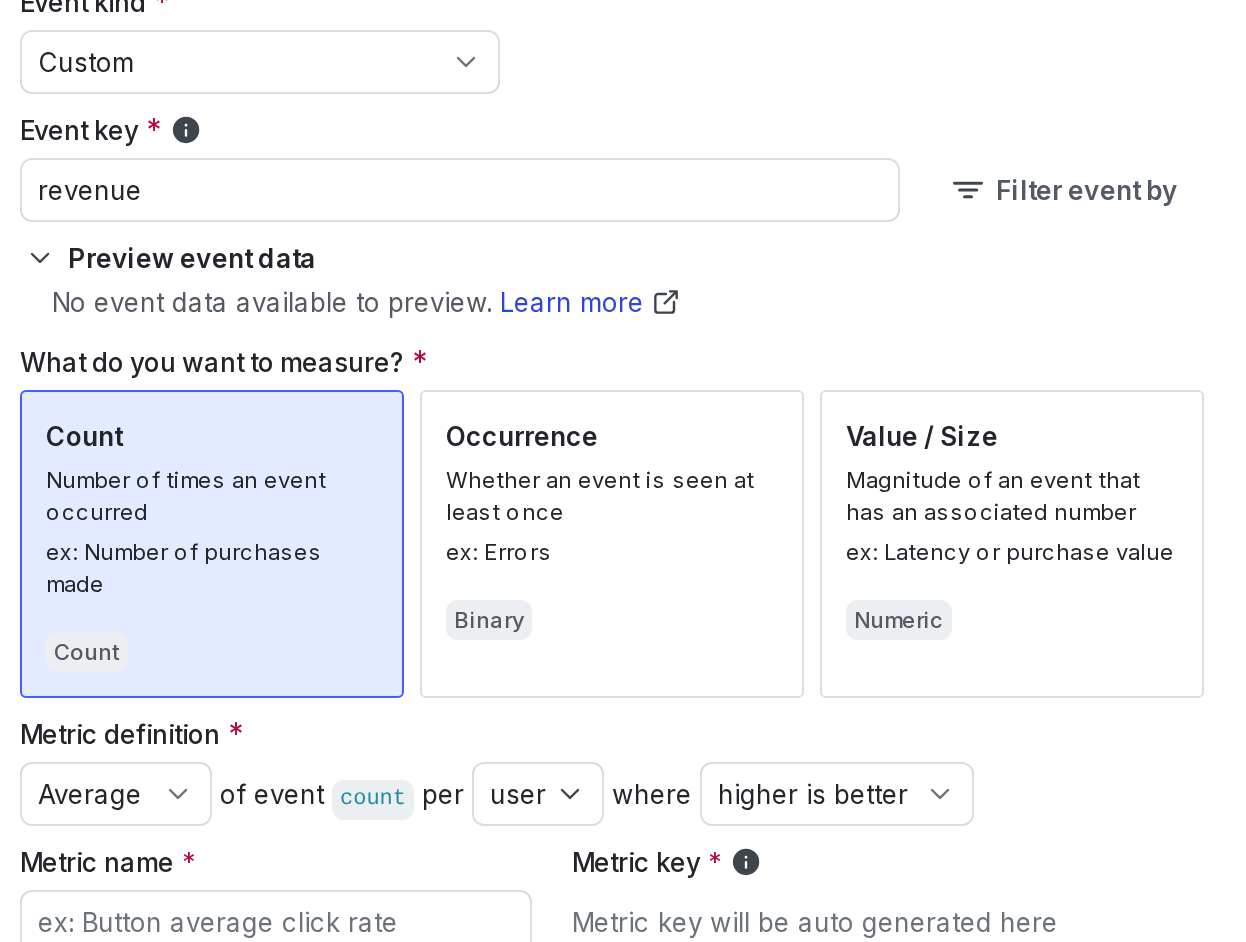Click the Preview event data heading
1246x942 pixels.
point(191,258)
